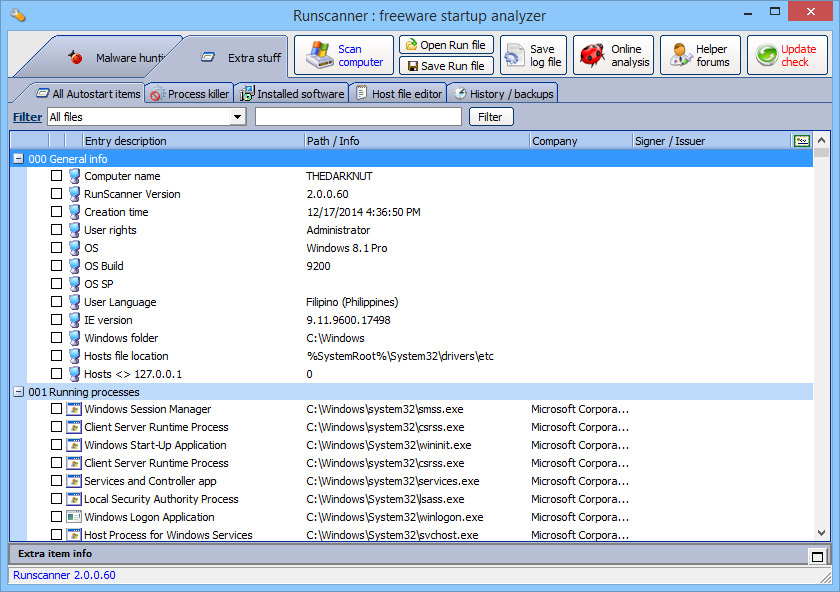Check the box next to Computer name

(56, 176)
